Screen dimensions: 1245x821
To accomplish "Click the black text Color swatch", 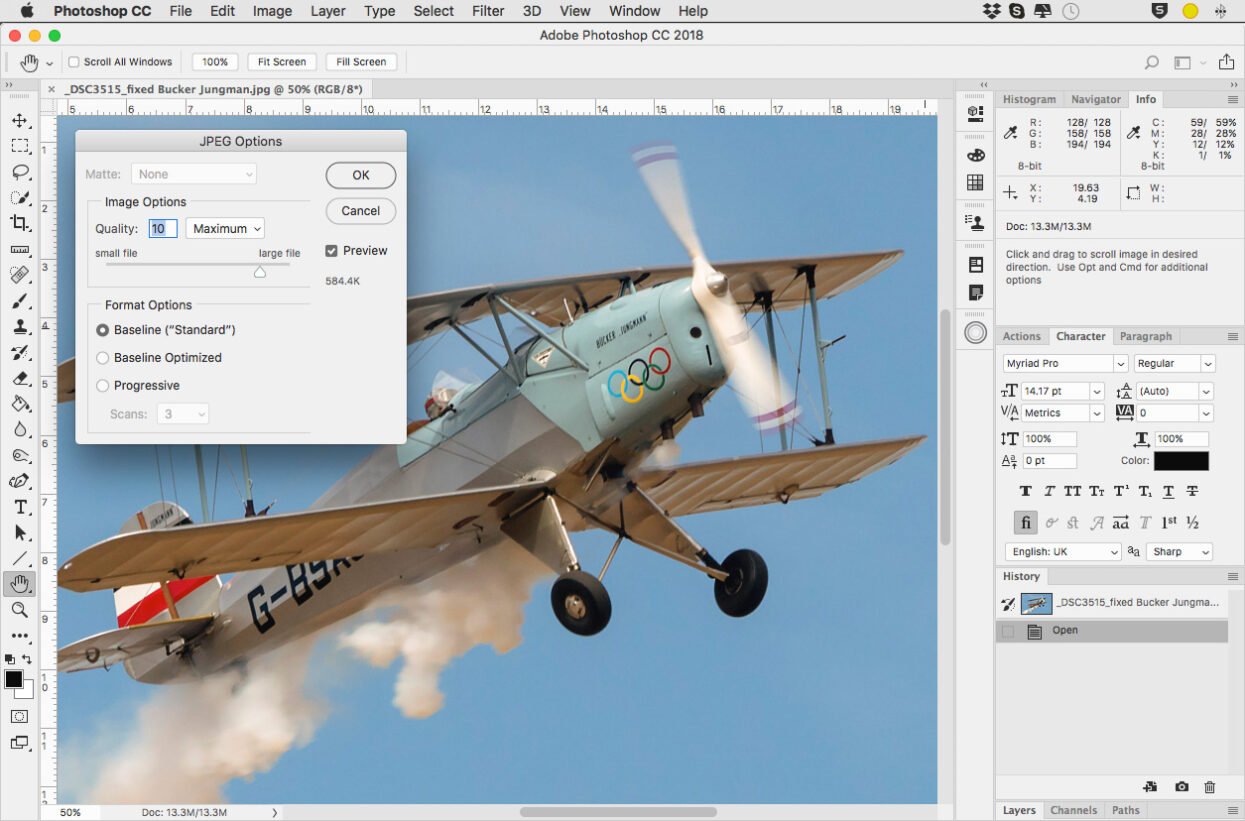I will pos(1181,461).
